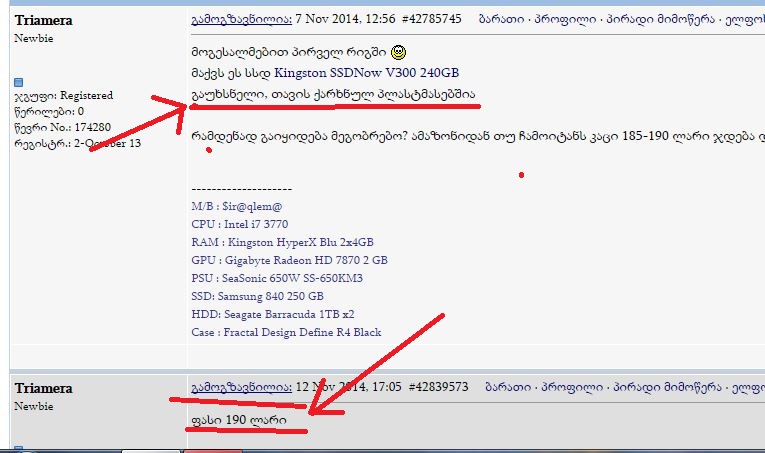This screenshot has height=453, width=765.
Task: Click the 'ფასი 190 ლარი' price text
Action: 239,420
